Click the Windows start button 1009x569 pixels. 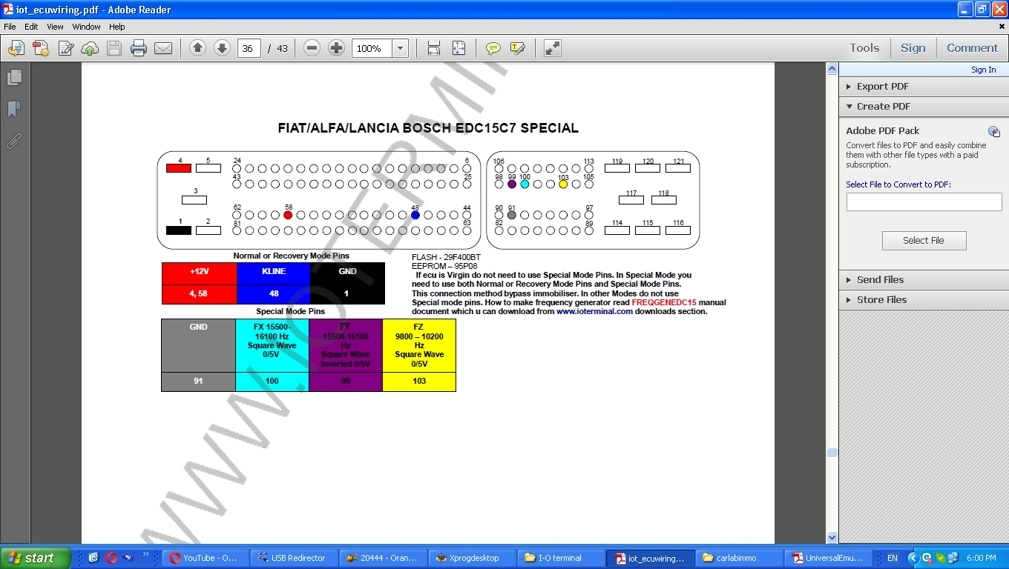point(34,557)
